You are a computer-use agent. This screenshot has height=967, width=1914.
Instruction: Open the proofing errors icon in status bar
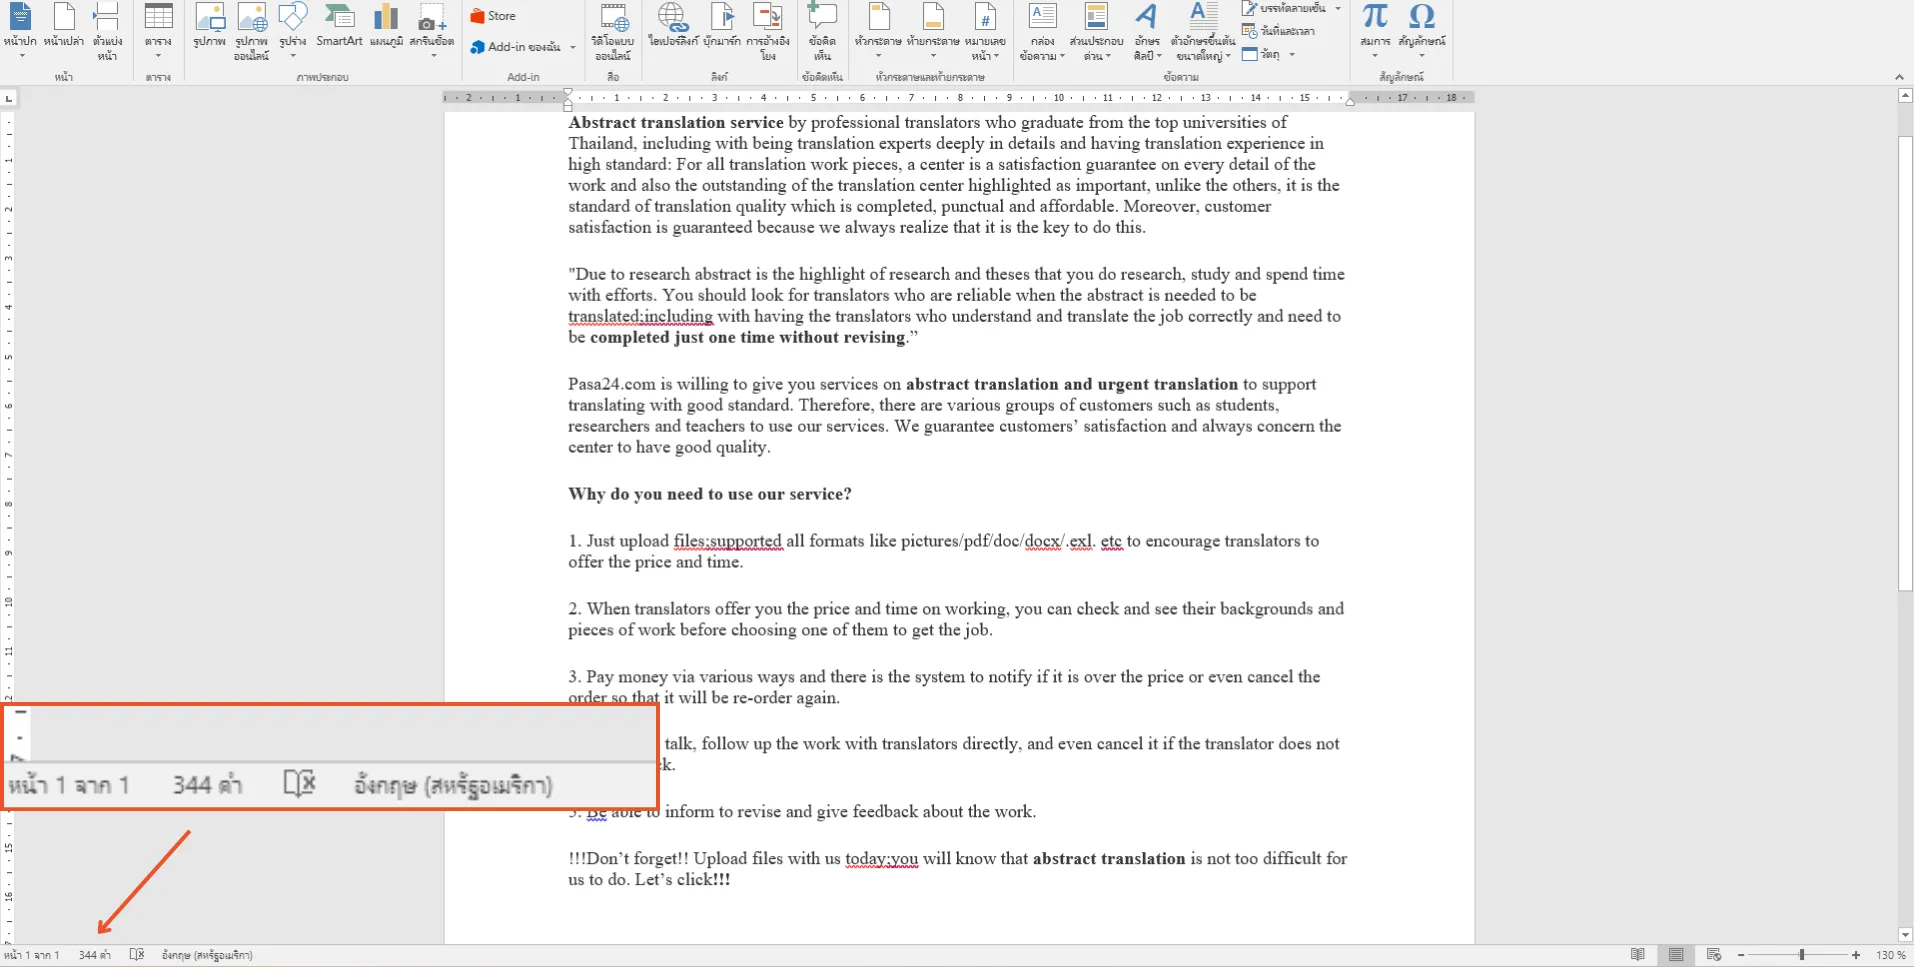tap(137, 955)
